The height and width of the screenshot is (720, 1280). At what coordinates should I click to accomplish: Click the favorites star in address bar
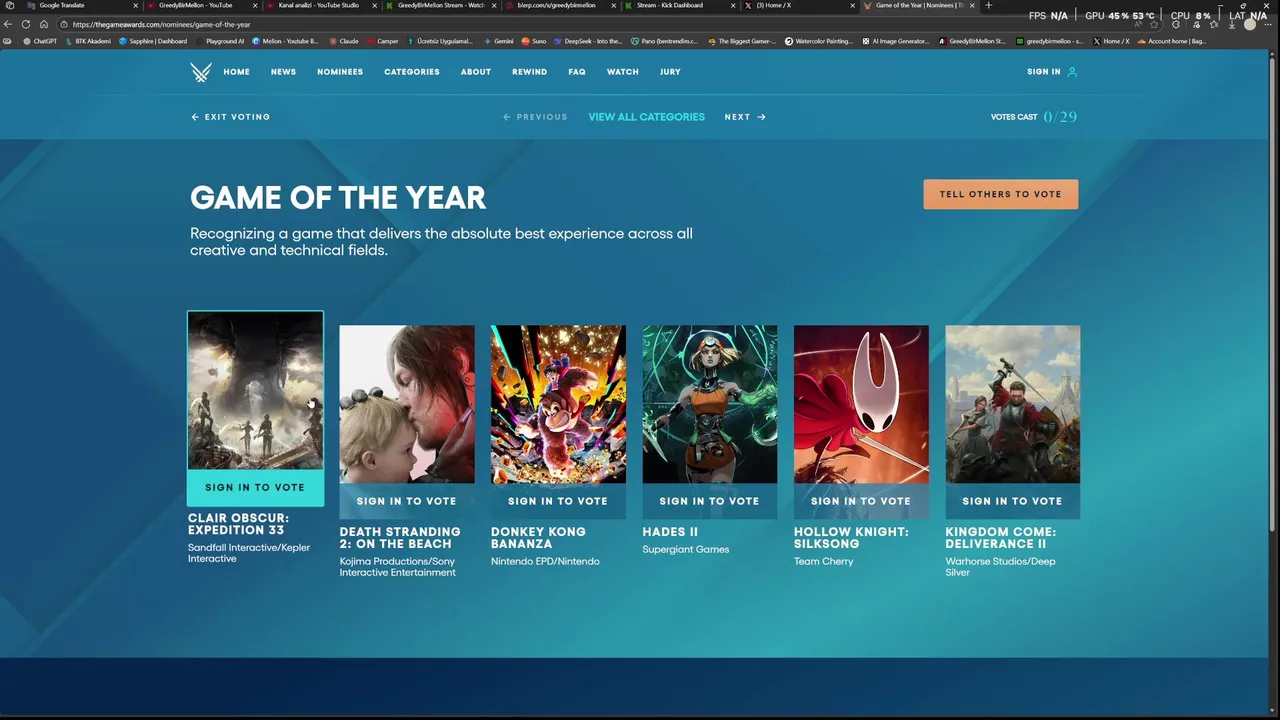point(1154,24)
